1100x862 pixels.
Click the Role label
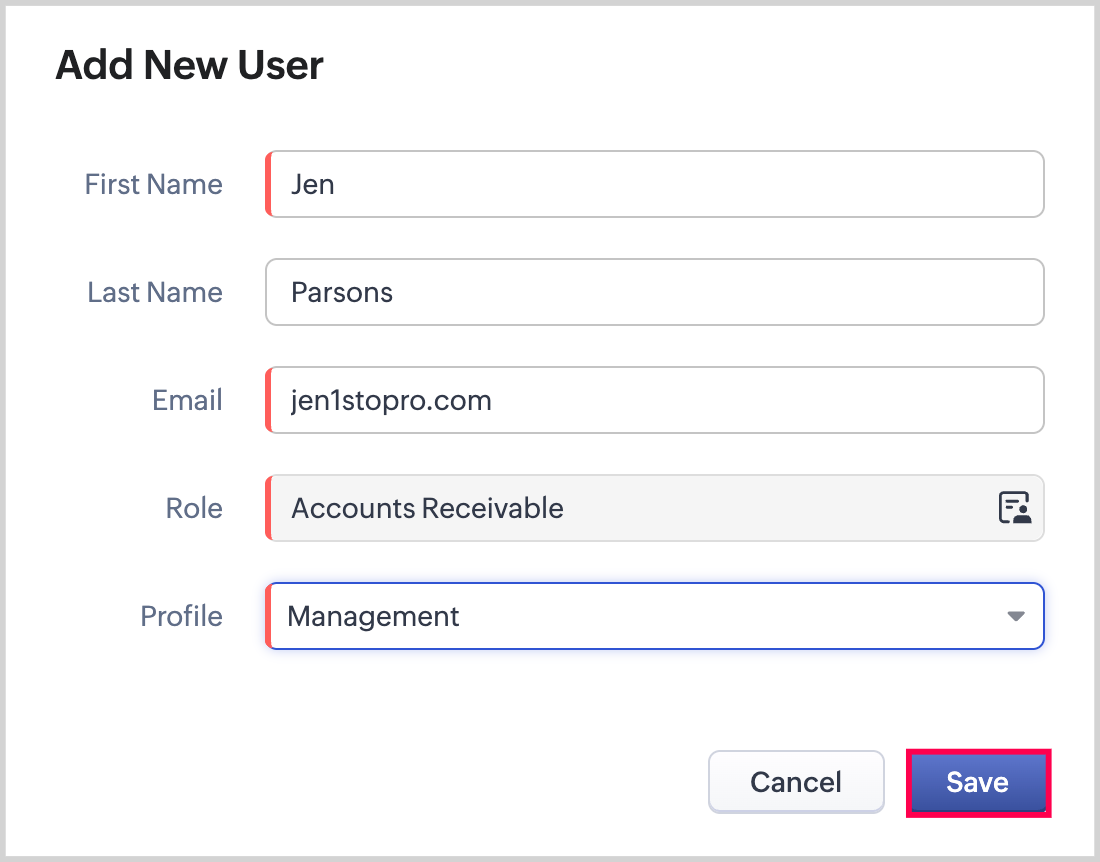click(194, 508)
